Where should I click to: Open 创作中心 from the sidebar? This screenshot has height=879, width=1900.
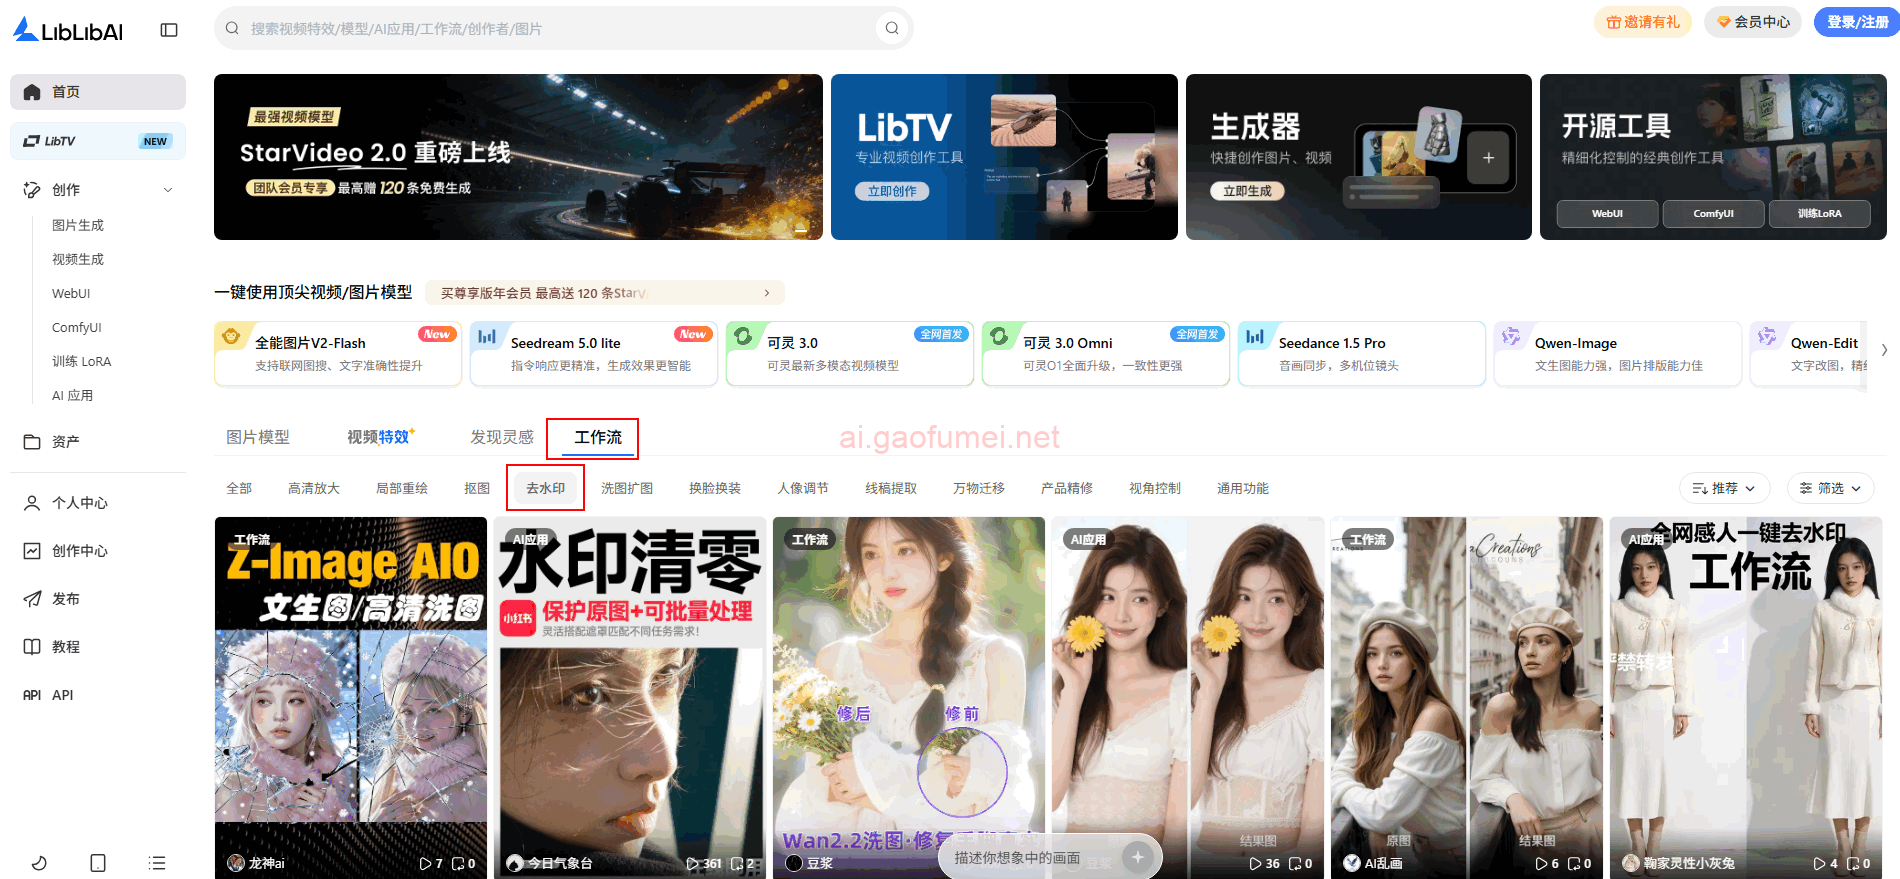click(x=79, y=551)
